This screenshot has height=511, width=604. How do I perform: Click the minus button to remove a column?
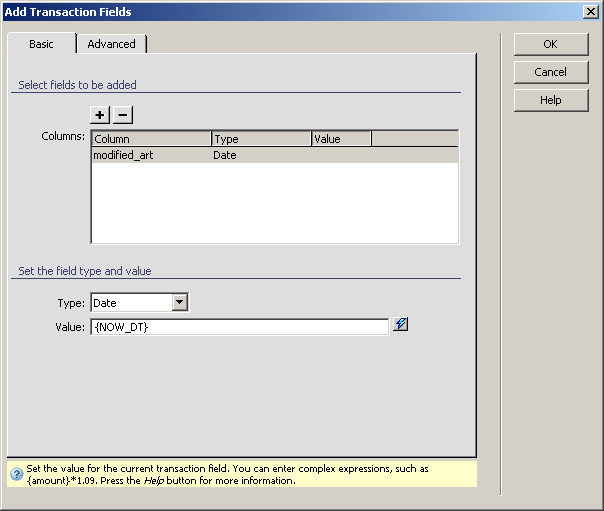pos(122,115)
